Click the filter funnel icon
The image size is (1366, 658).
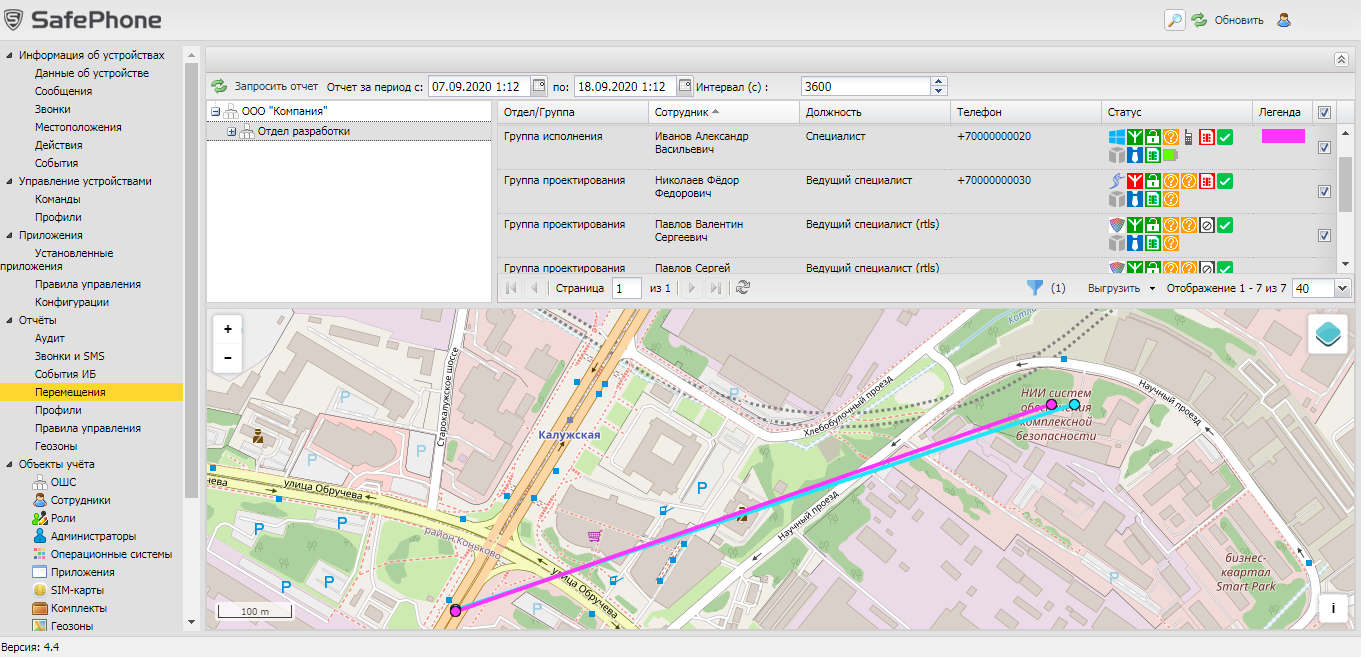tap(1035, 288)
